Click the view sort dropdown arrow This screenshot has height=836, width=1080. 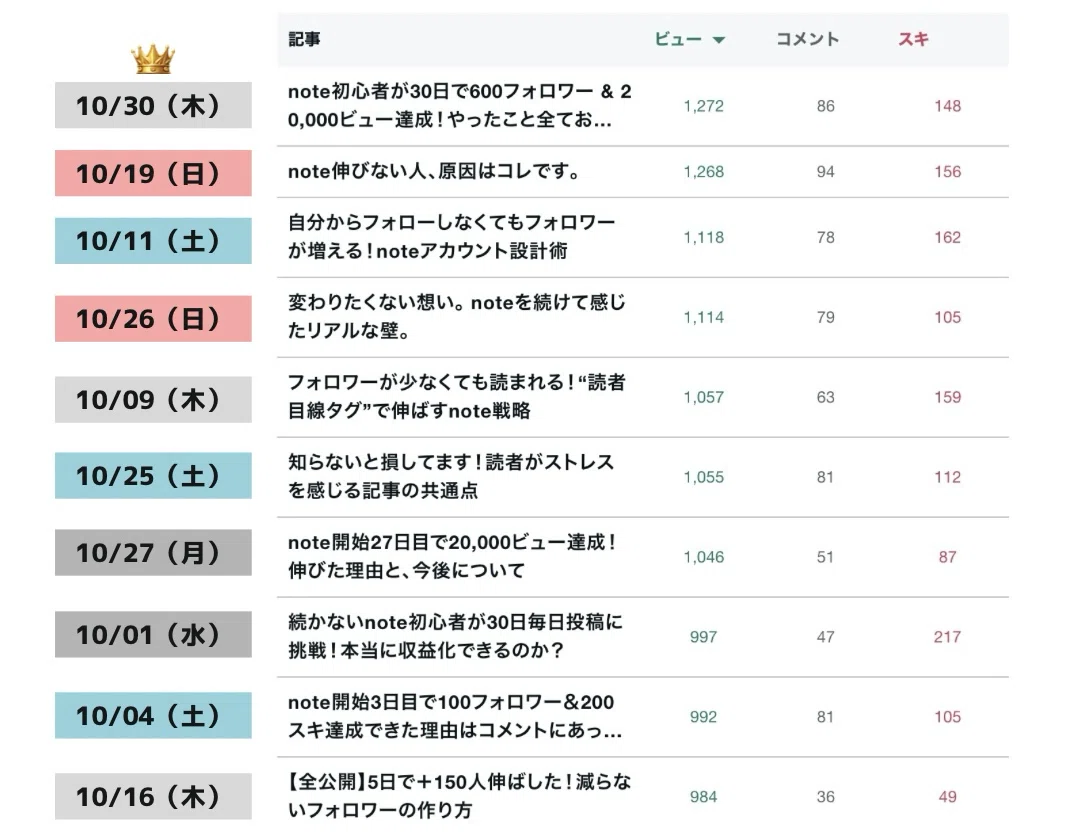718,40
